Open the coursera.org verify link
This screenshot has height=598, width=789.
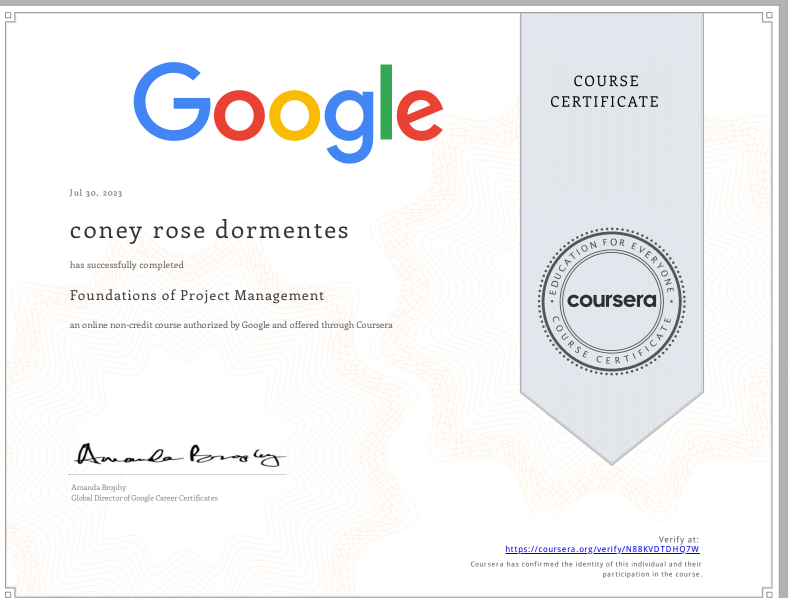click(602, 549)
